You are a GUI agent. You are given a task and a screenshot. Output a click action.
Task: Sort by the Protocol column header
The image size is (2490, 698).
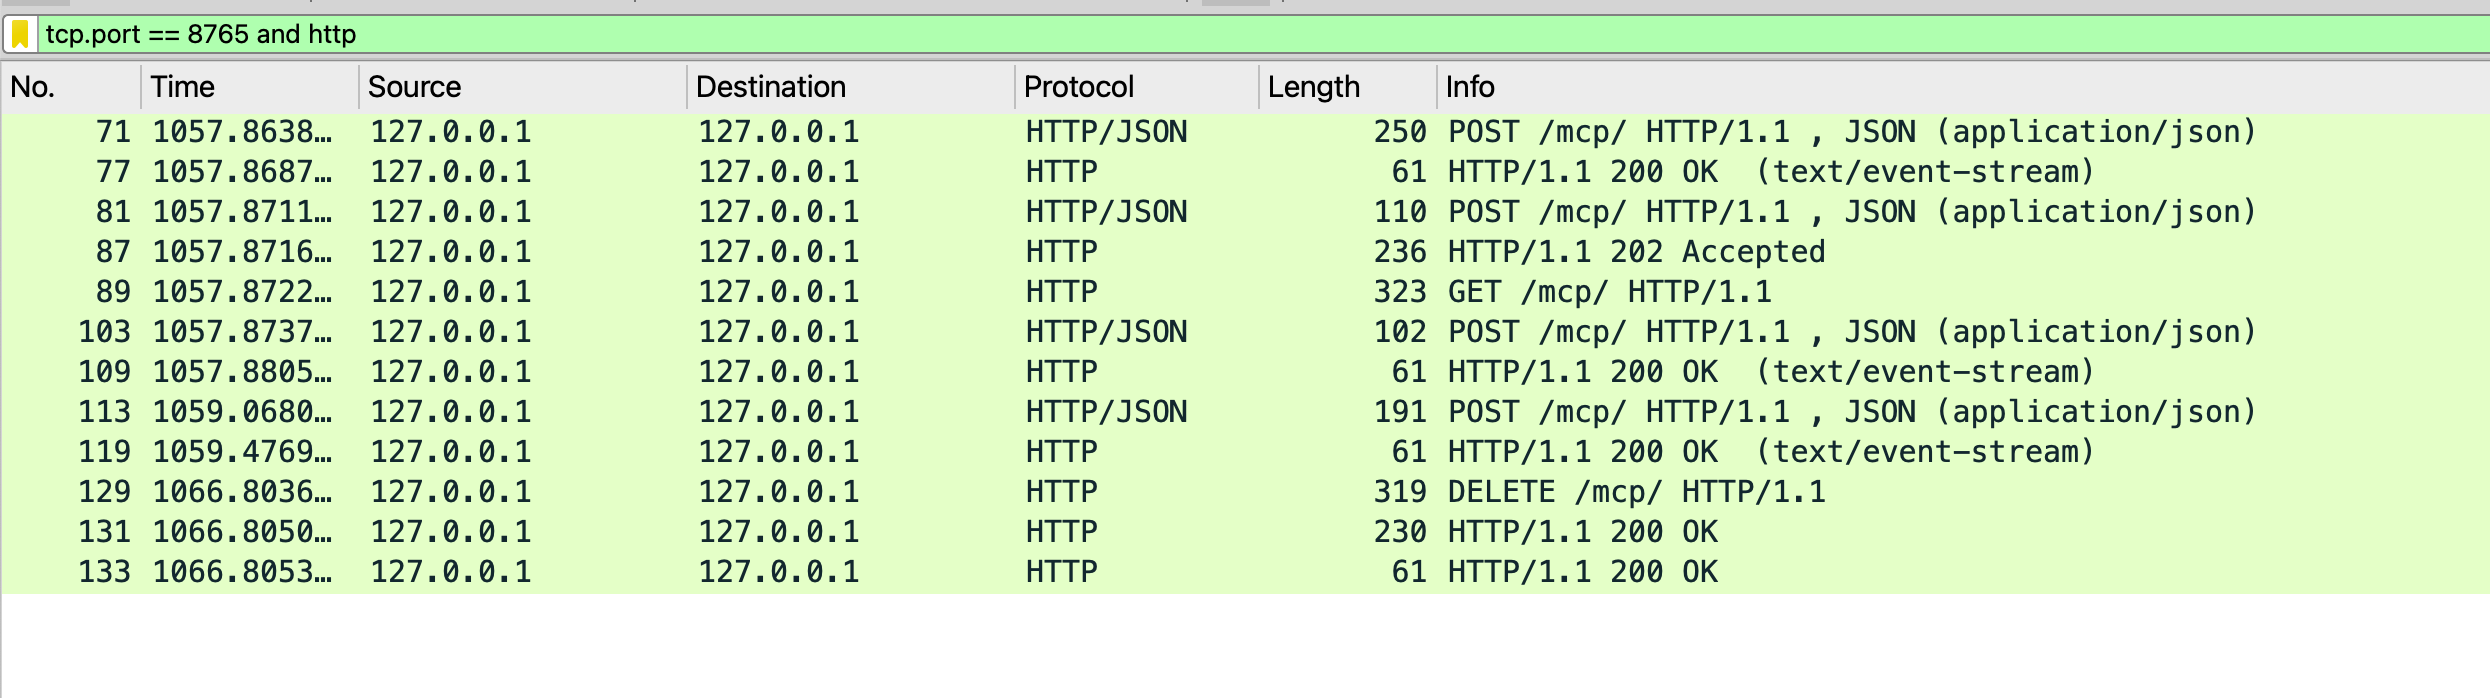(1137, 87)
